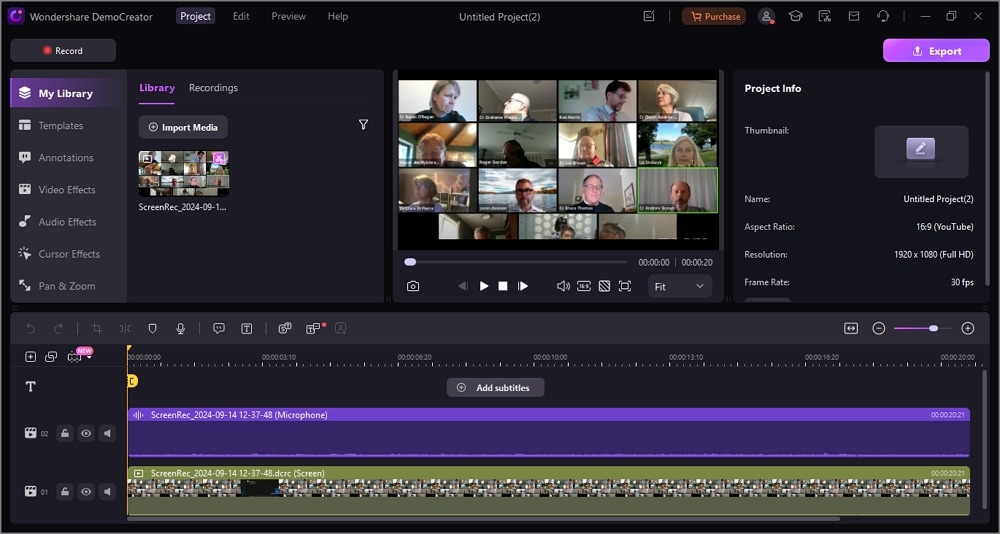1000x534 pixels.
Task: Select My Library in the sidebar
Action: pos(69,93)
